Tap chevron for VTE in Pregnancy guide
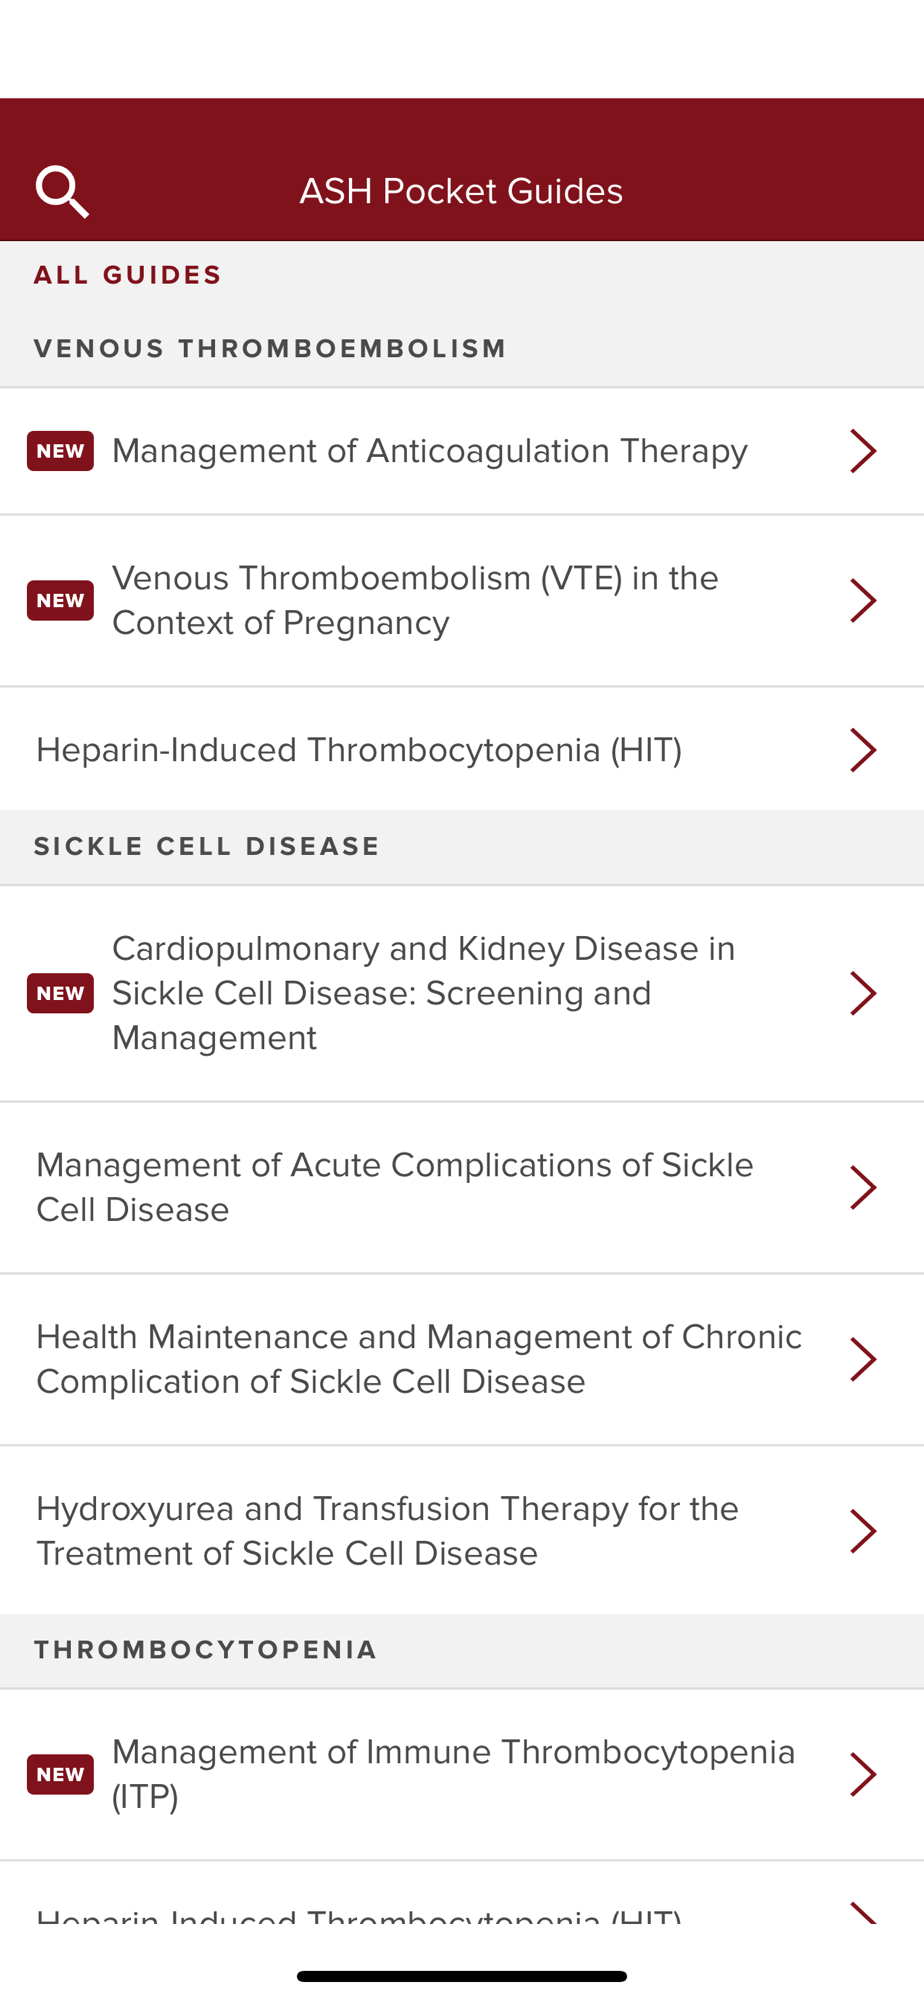The height and width of the screenshot is (2000, 924). (x=862, y=601)
